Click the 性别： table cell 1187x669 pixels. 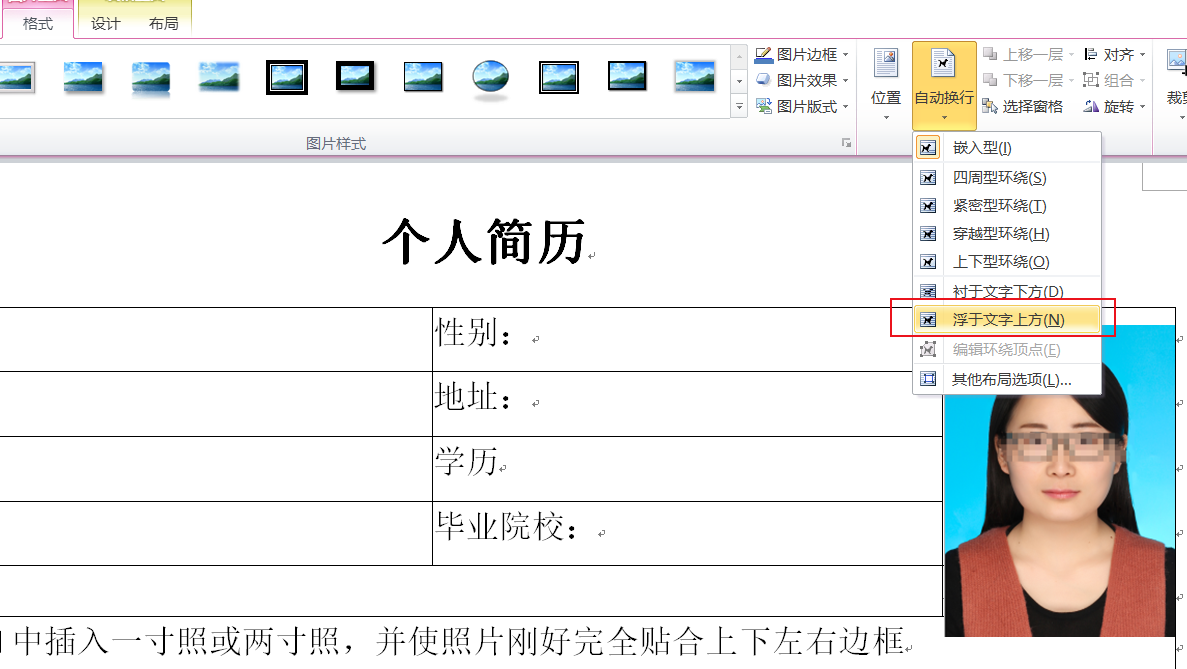click(687, 339)
